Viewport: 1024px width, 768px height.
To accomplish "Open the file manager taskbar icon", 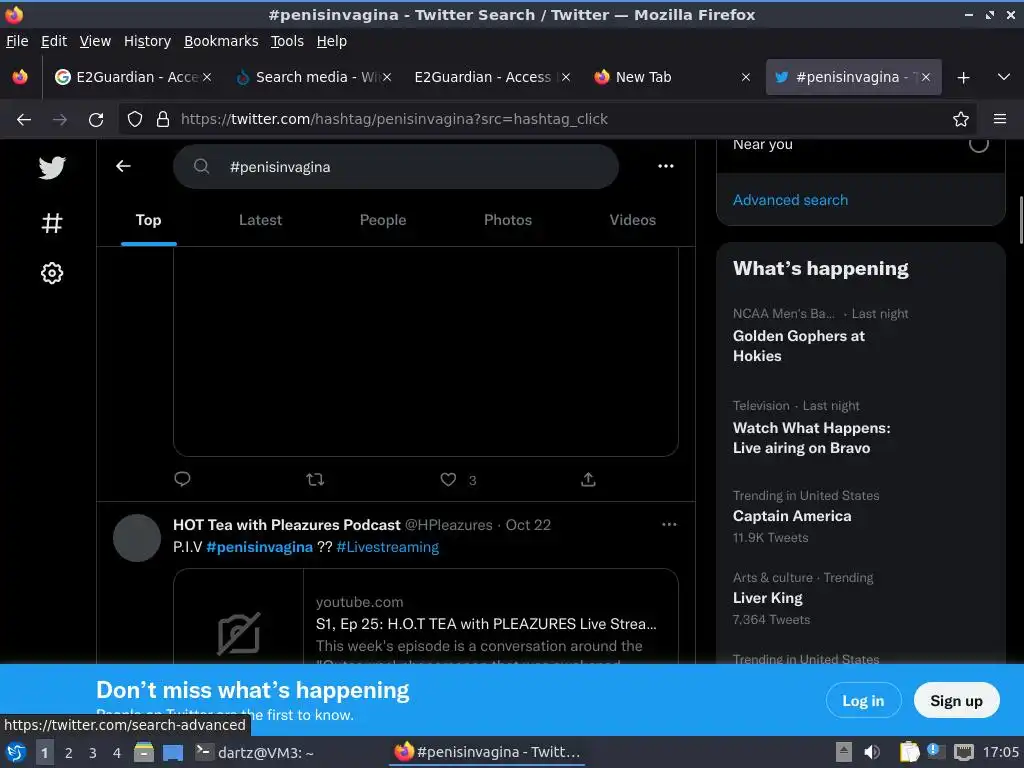I will point(144,753).
